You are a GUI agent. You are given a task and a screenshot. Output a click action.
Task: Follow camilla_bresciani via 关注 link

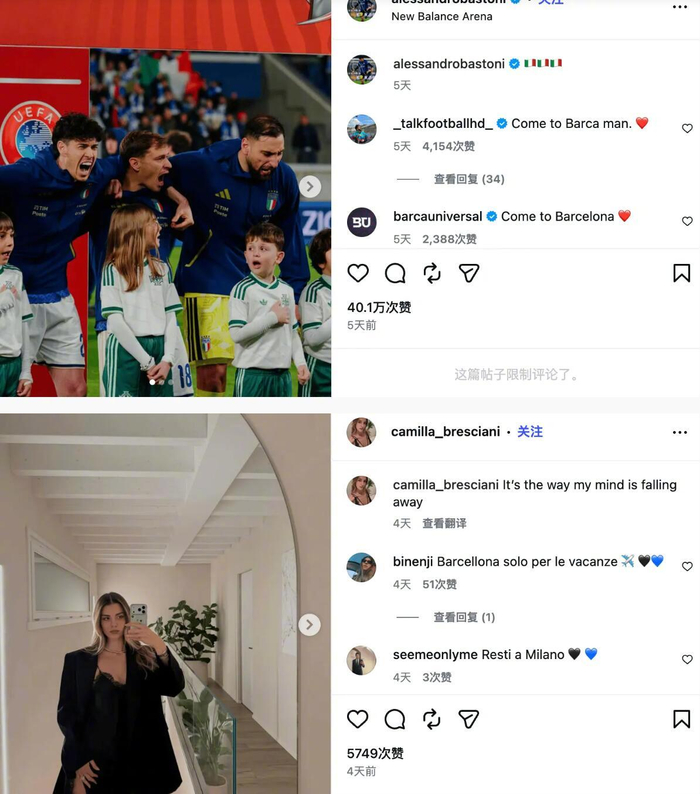pyautogui.click(x=530, y=431)
